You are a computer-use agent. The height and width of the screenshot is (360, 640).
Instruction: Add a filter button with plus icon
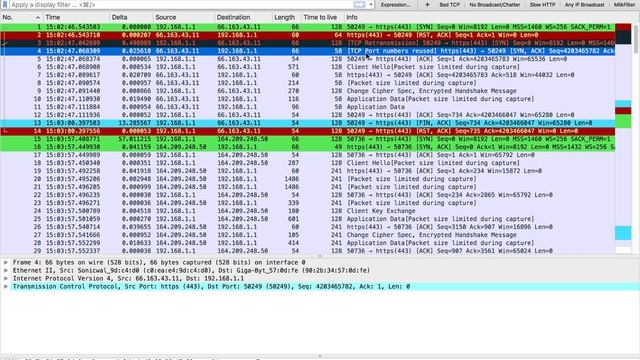[x=427, y=4]
